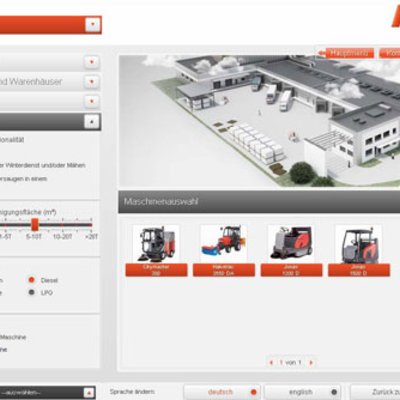Collapse the dark active section arrow
This screenshot has height=400, width=400.
tap(92, 122)
